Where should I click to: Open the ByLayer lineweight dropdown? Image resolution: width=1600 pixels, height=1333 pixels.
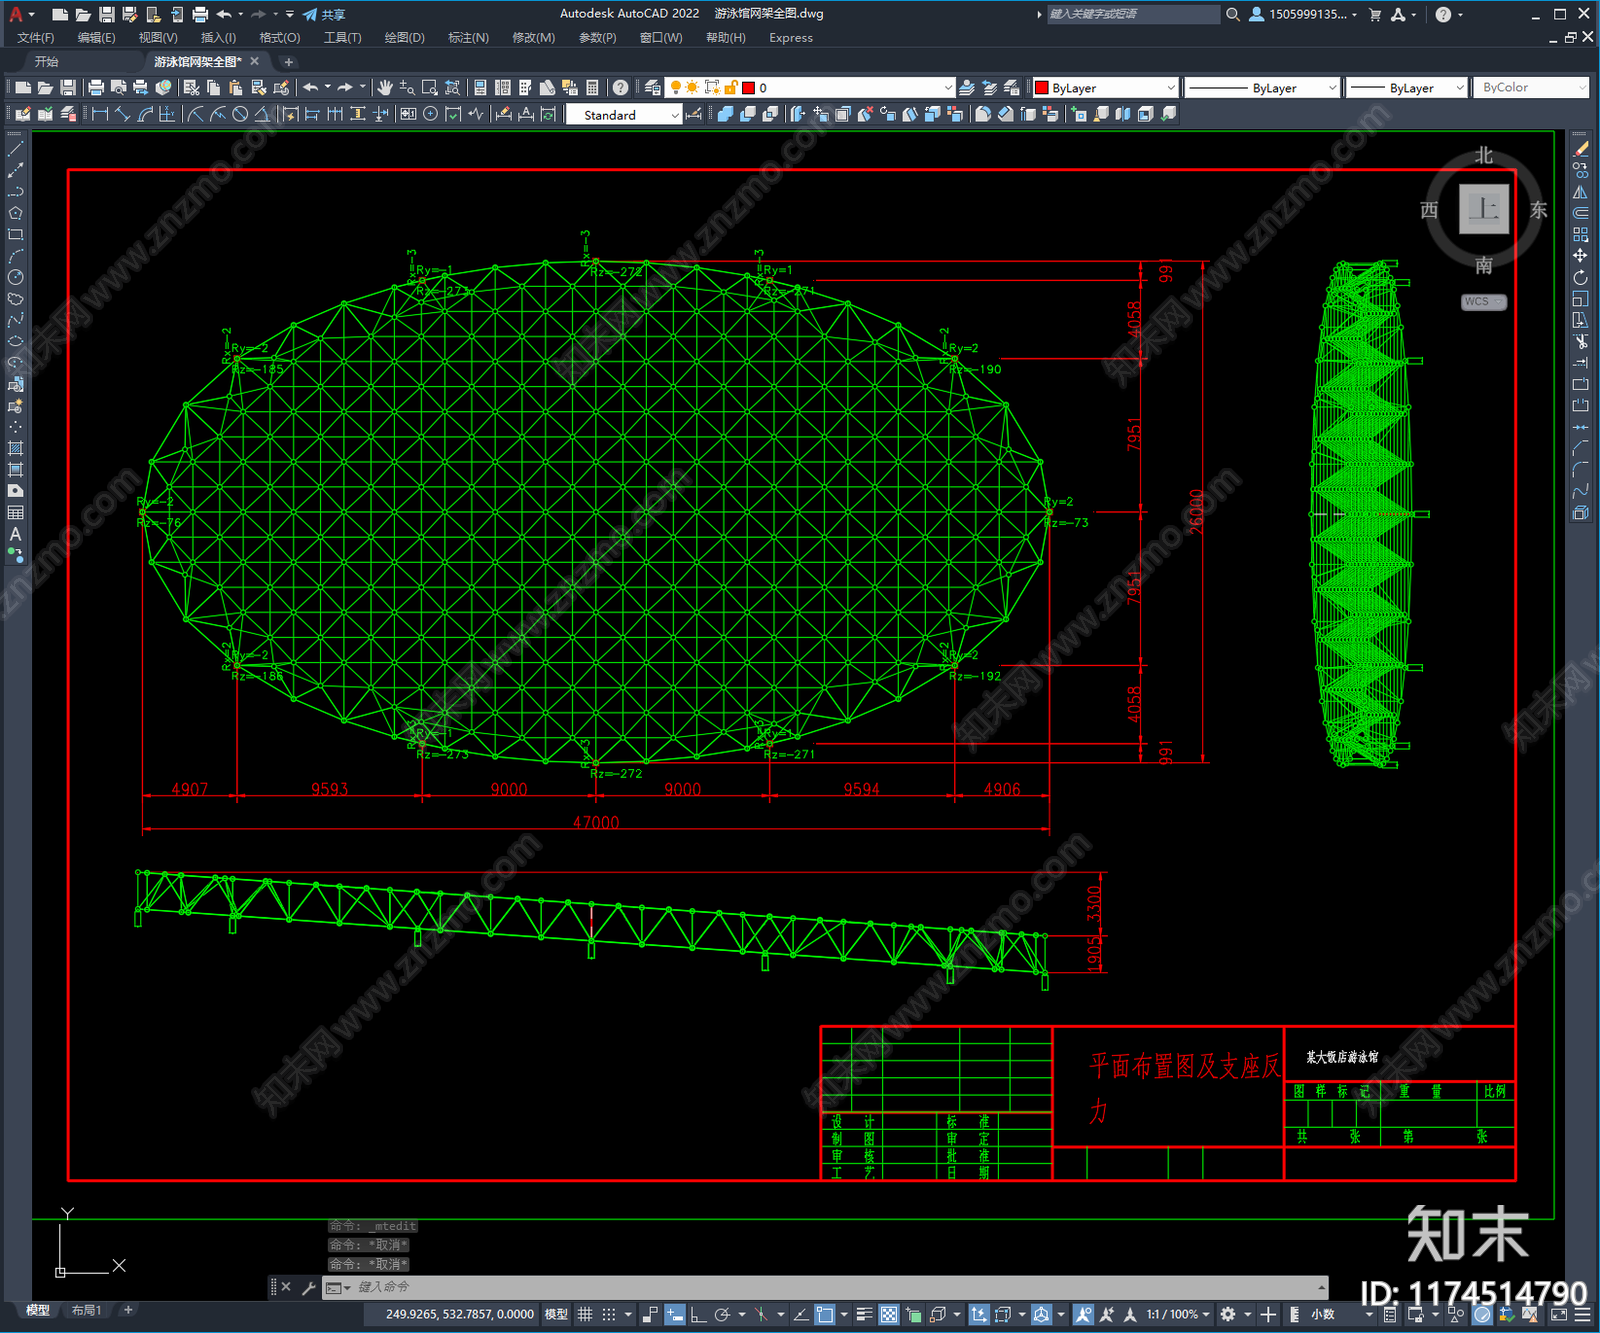click(1406, 88)
